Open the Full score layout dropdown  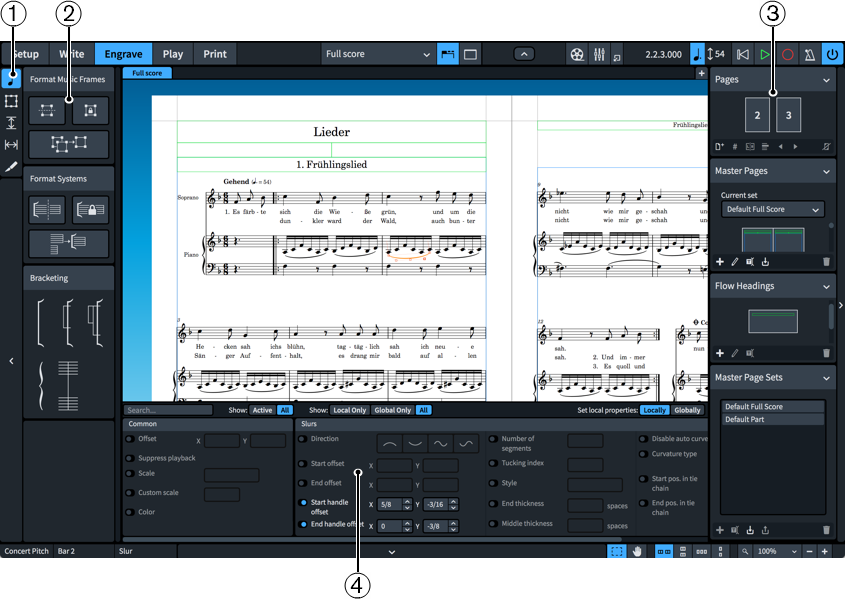(x=378, y=54)
